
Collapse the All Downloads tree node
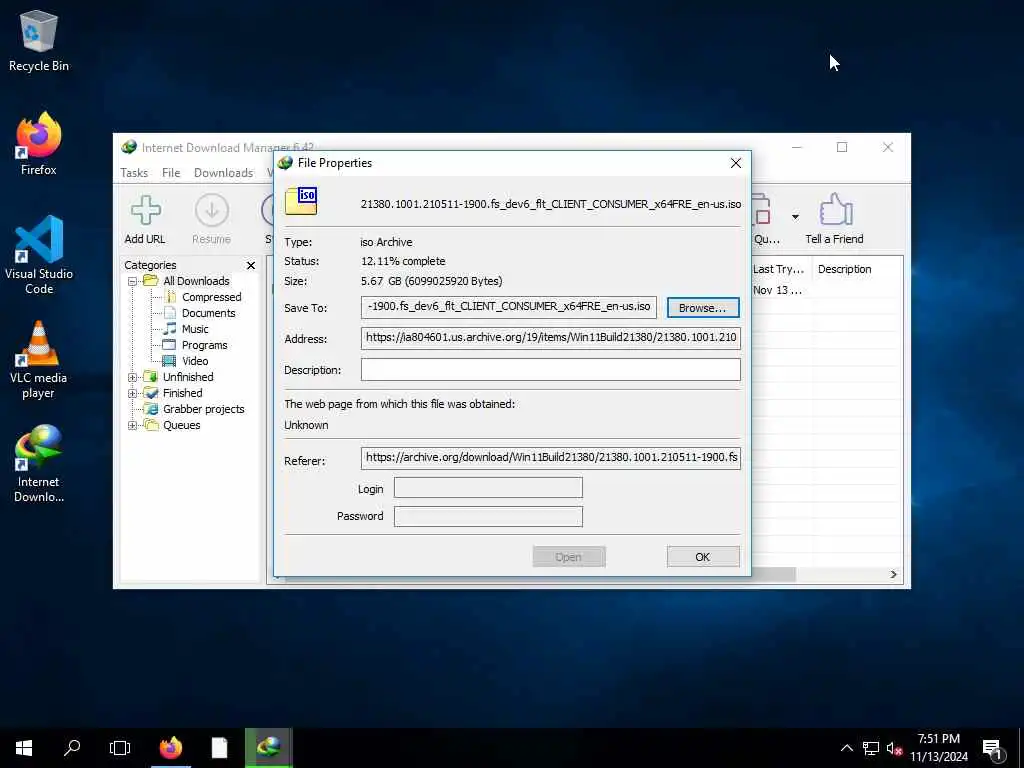tap(133, 281)
